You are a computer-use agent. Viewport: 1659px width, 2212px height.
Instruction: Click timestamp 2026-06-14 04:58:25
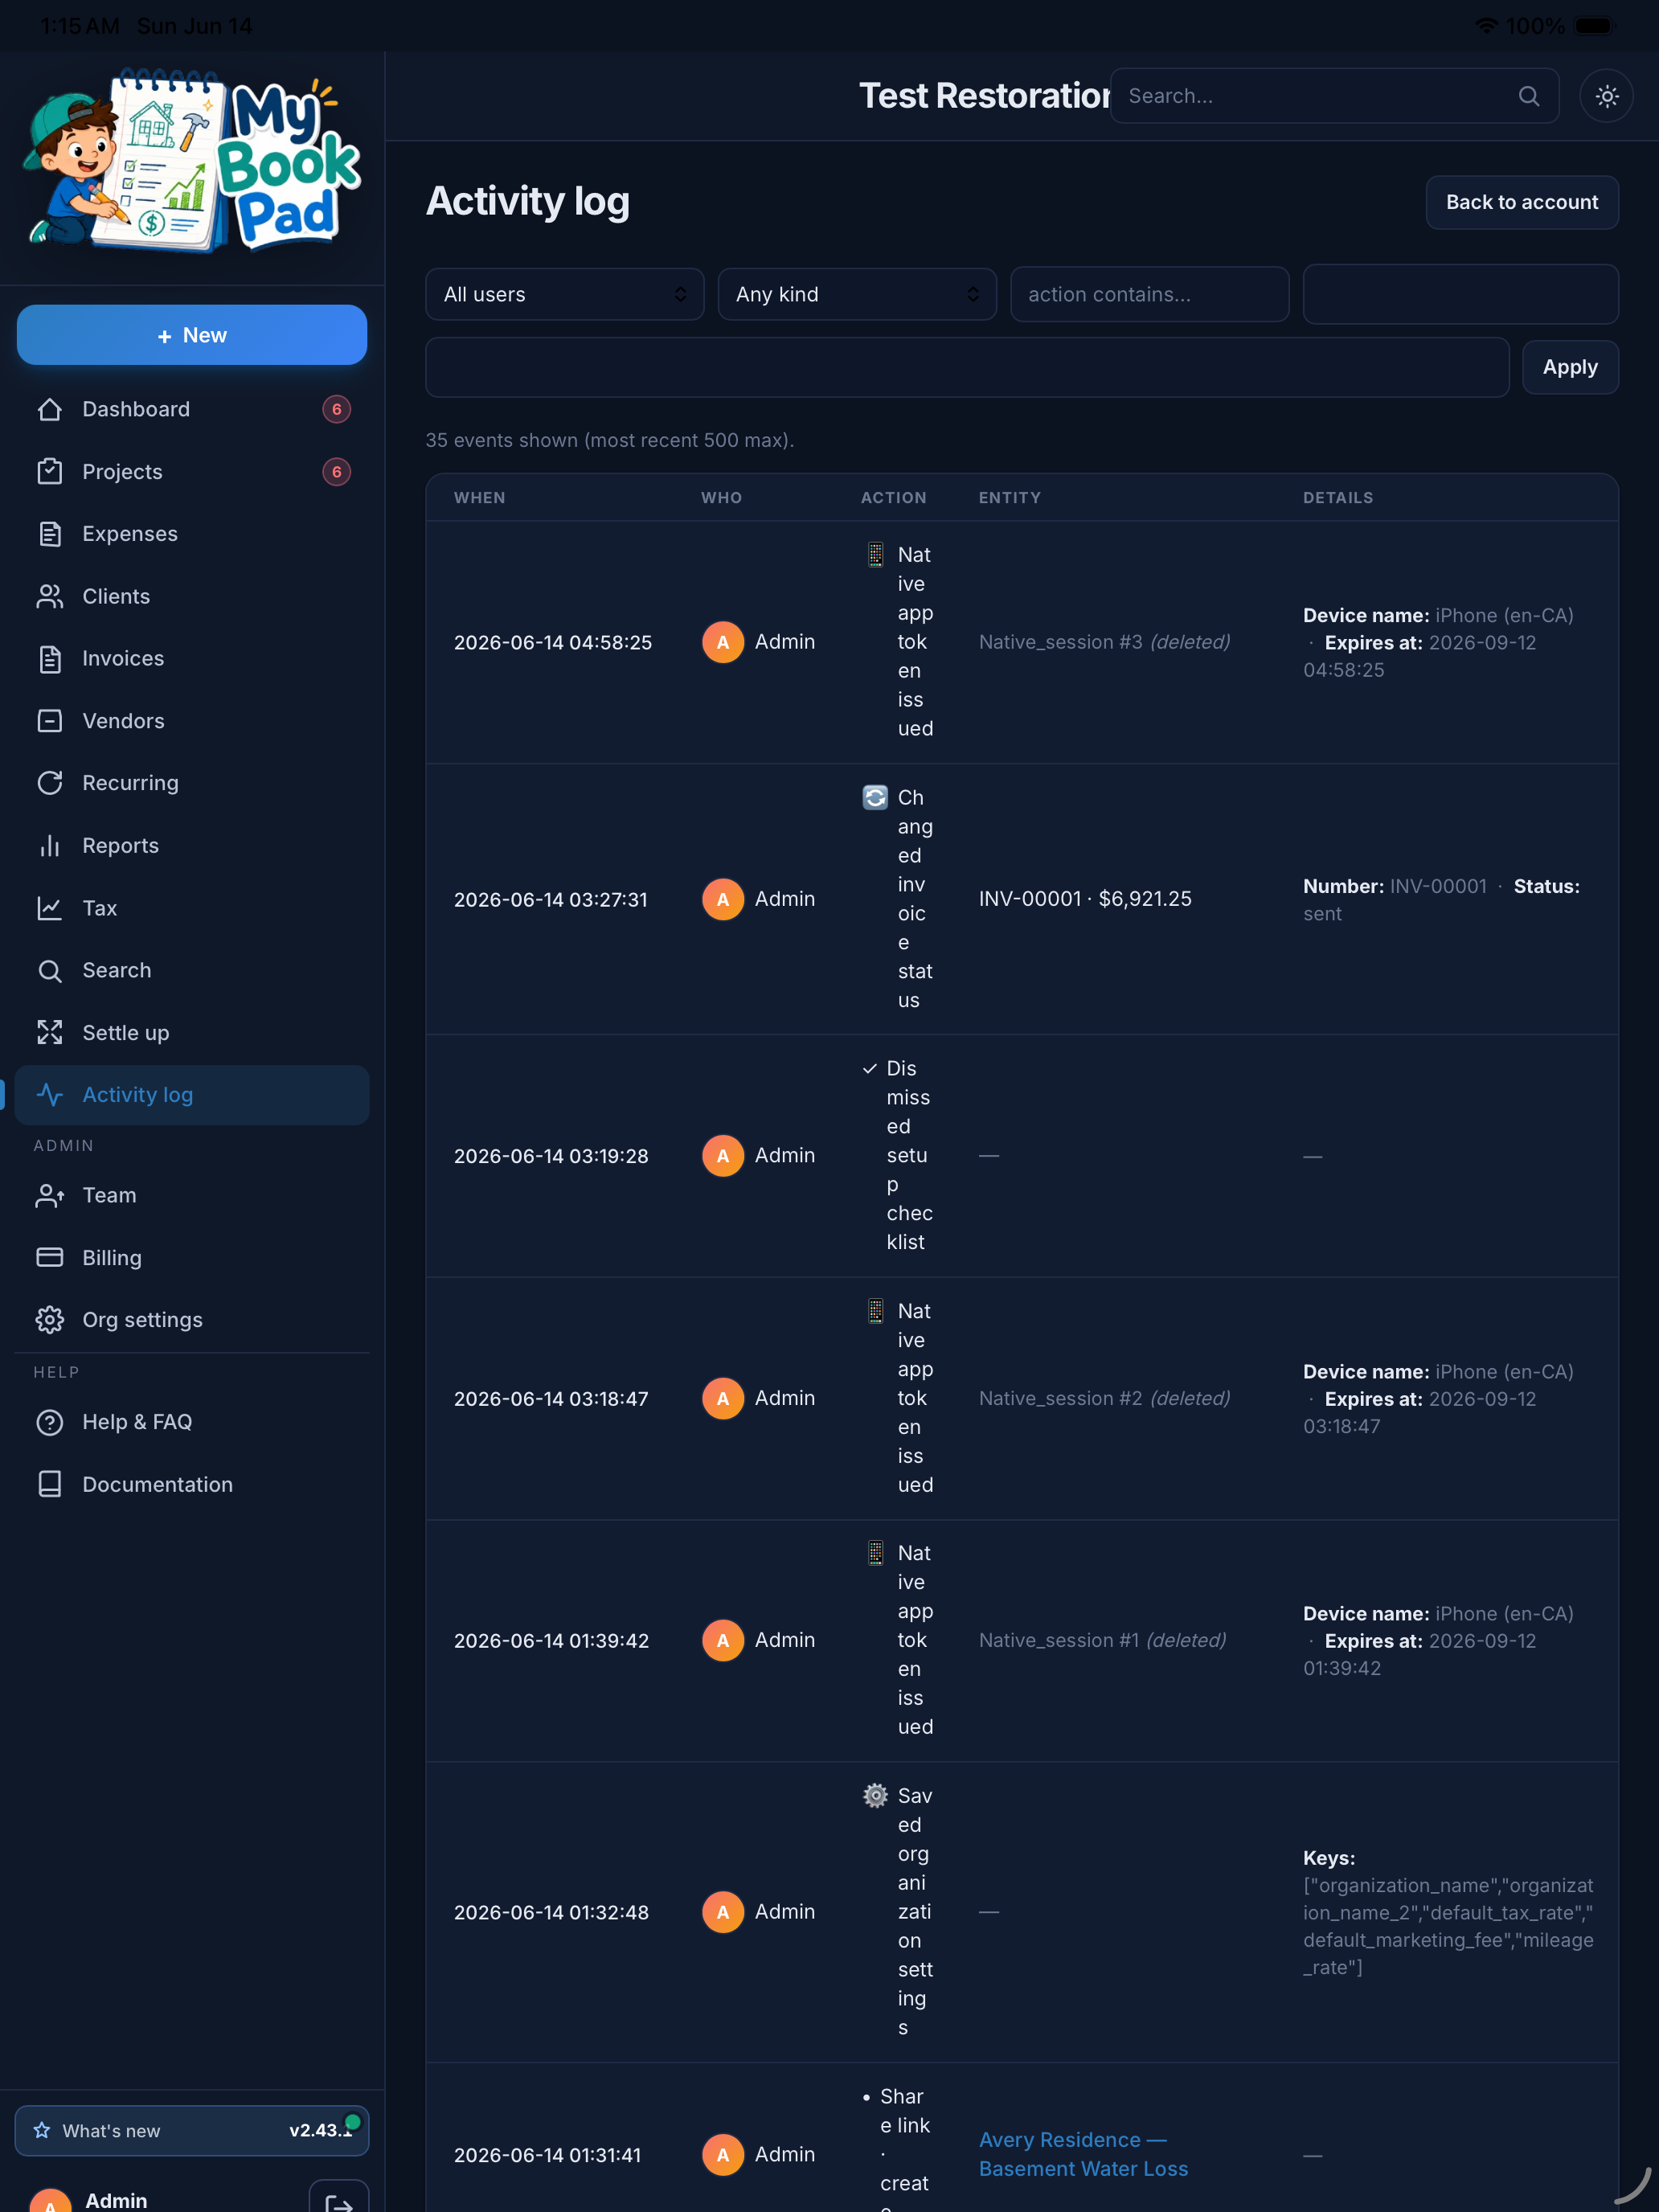(x=553, y=642)
